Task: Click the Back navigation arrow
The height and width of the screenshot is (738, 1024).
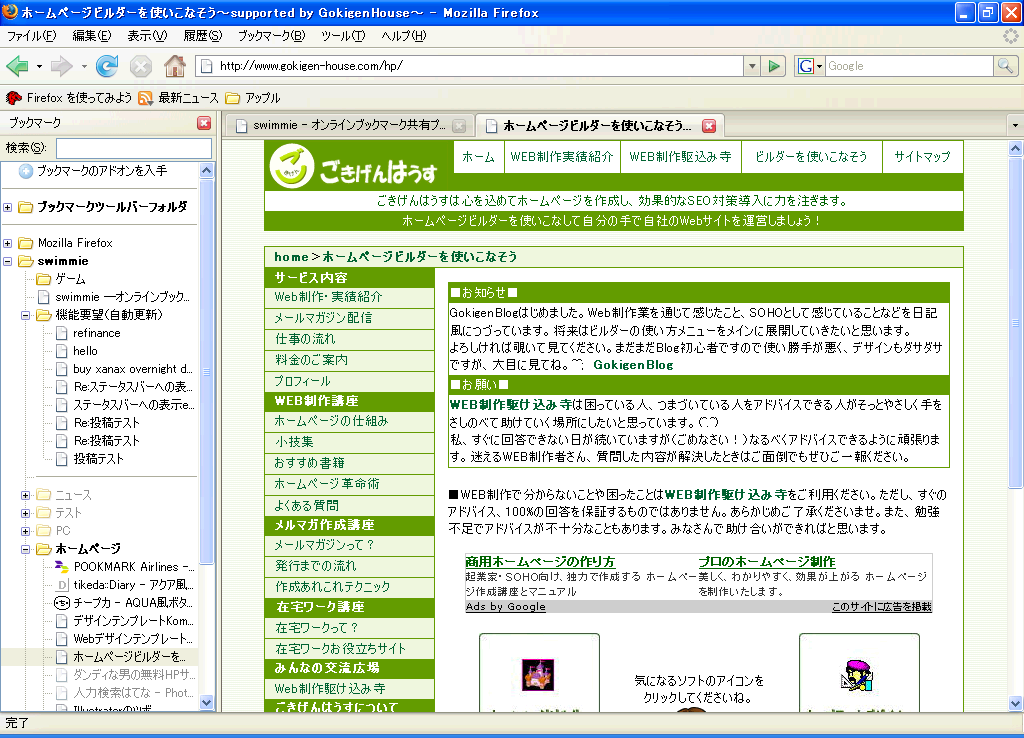Action: coord(17,66)
